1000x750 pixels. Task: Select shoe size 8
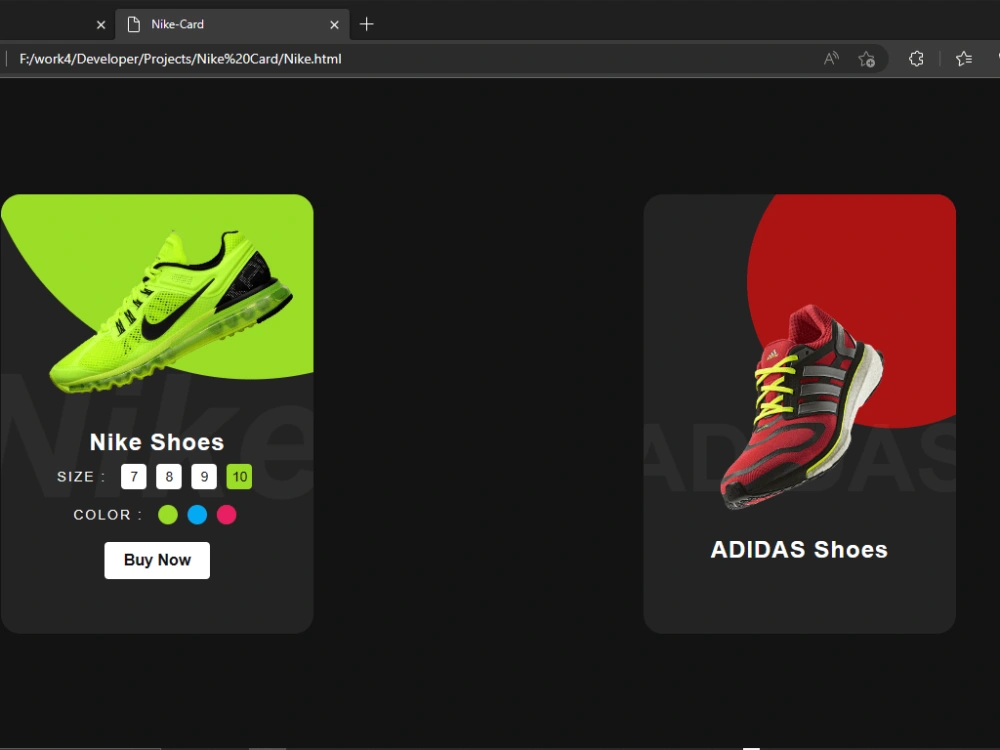point(169,477)
